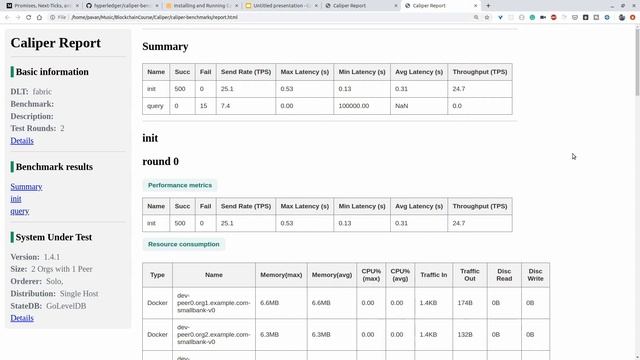This screenshot has height=360, width=640.
Task: Open the user profile avatar icon
Action: [622, 18]
